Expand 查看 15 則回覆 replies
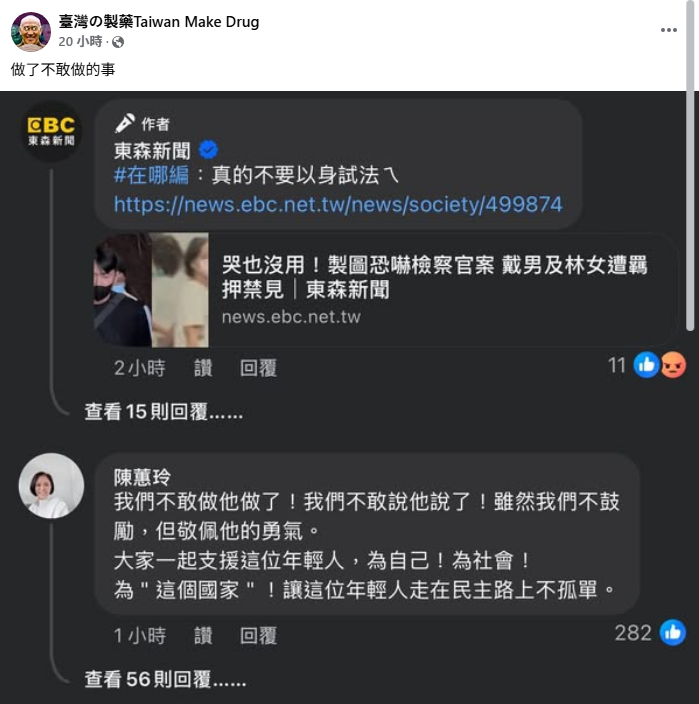Image resolution: width=699 pixels, height=704 pixels. 163,411
